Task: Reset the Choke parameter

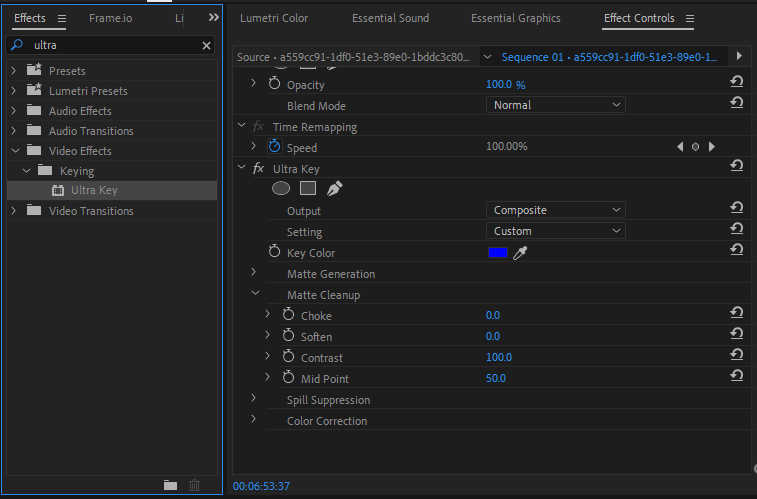Action: (736, 312)
